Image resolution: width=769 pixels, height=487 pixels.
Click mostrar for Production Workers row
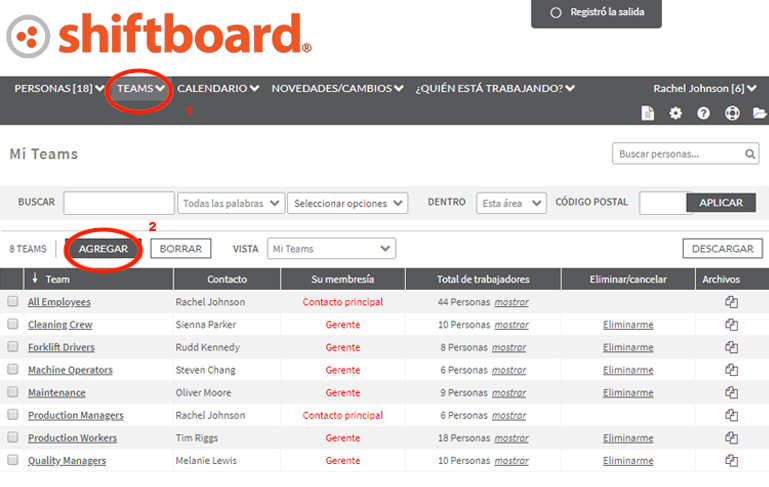point(512,438)
